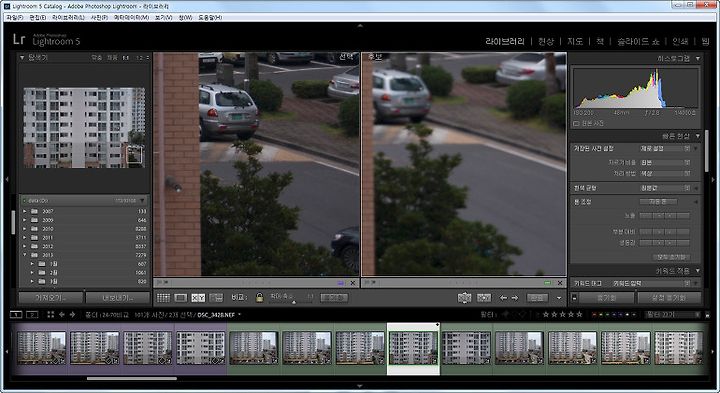This screenshot has height=393, width=720.
Task: Toggle the 원본 사진 checkbox under histogram
Action: [576, 124]
